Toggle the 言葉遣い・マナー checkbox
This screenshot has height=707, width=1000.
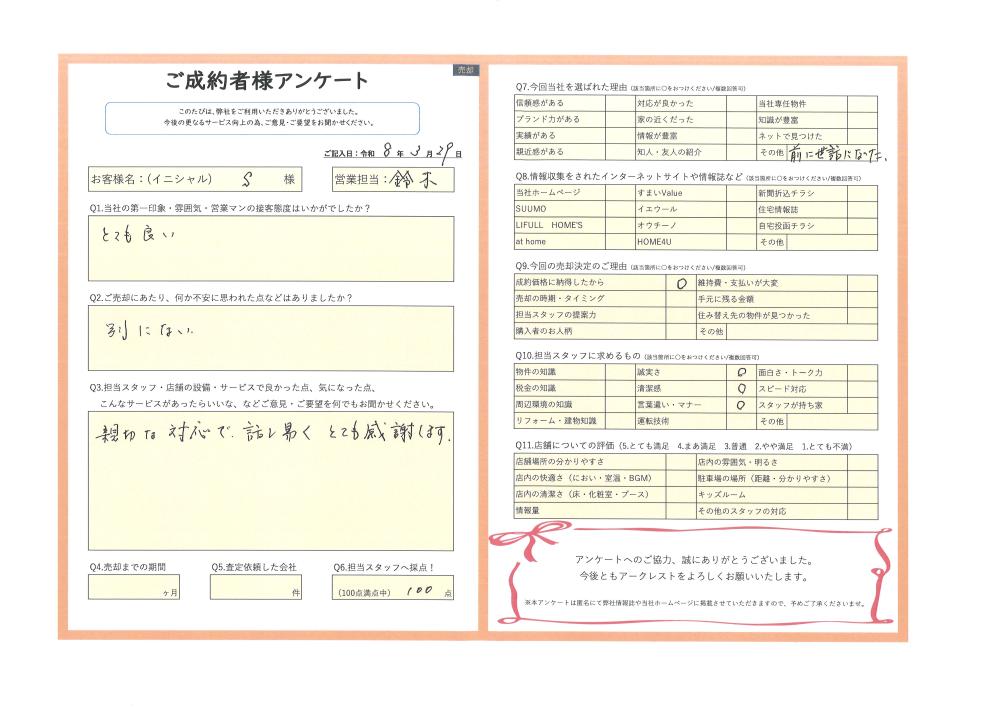pos(741,406)
